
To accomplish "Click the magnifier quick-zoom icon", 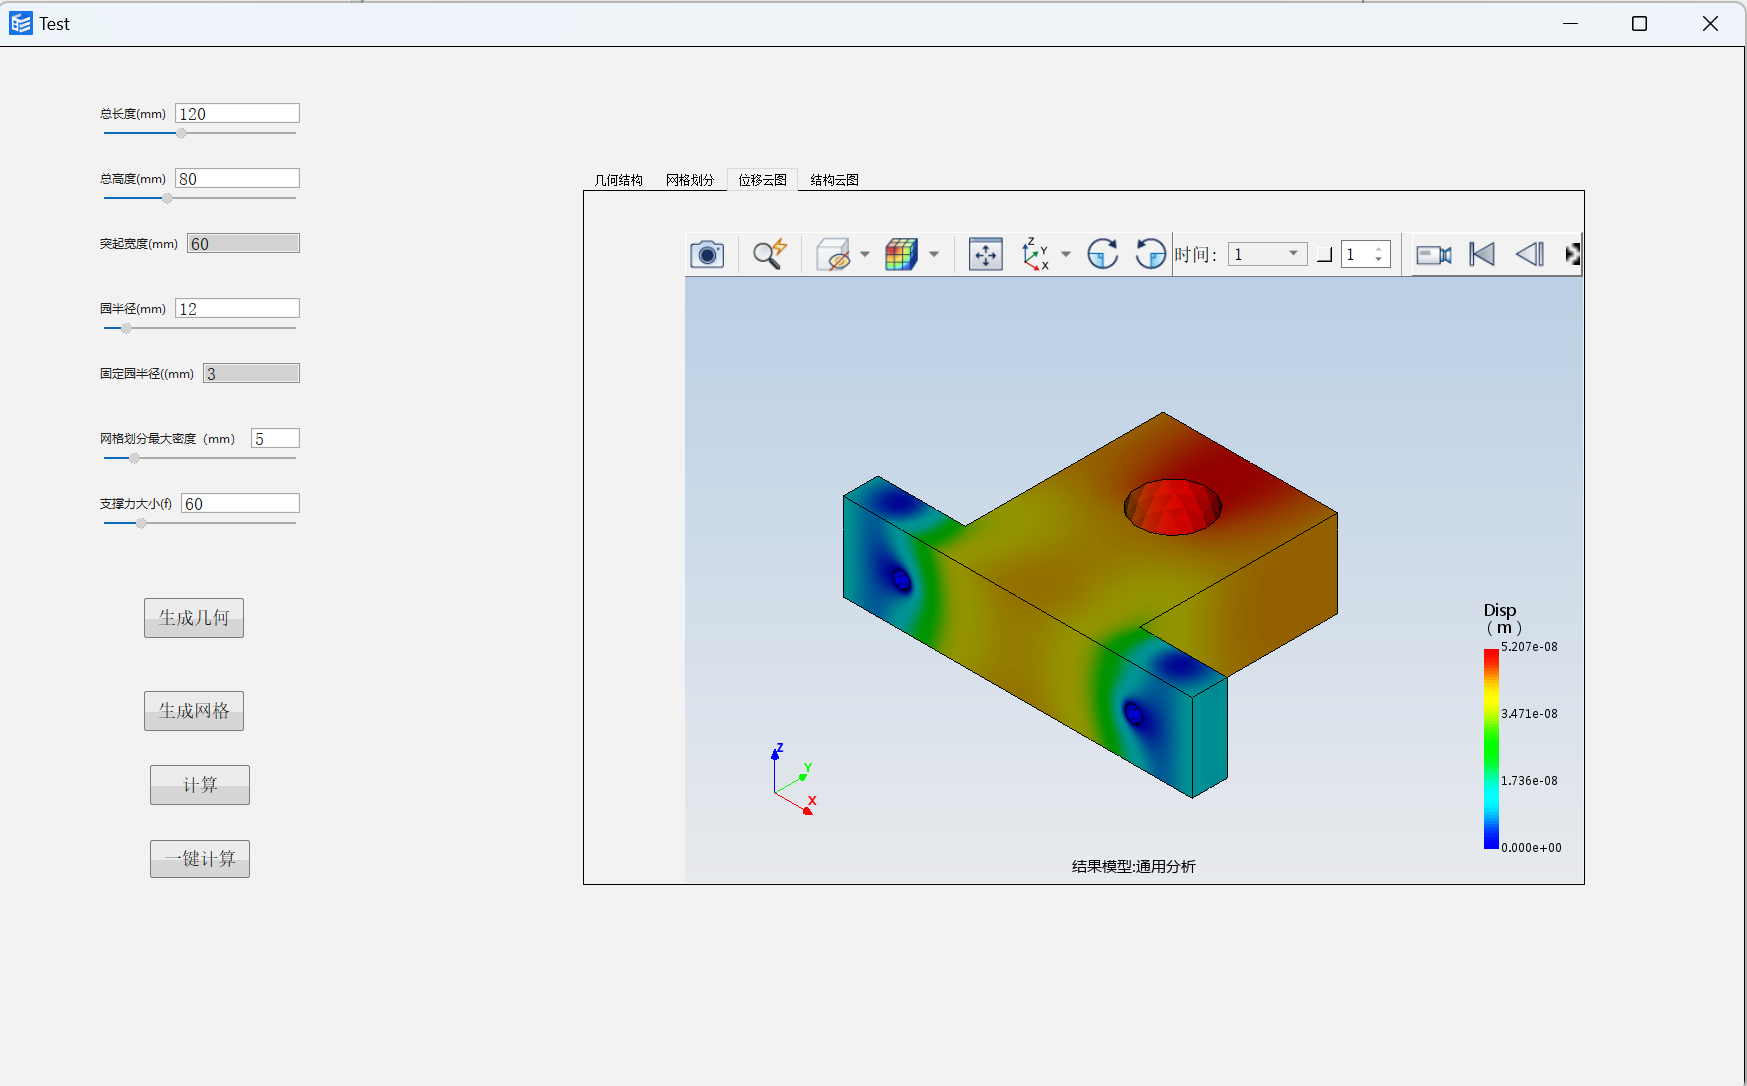I will [769, 255].
